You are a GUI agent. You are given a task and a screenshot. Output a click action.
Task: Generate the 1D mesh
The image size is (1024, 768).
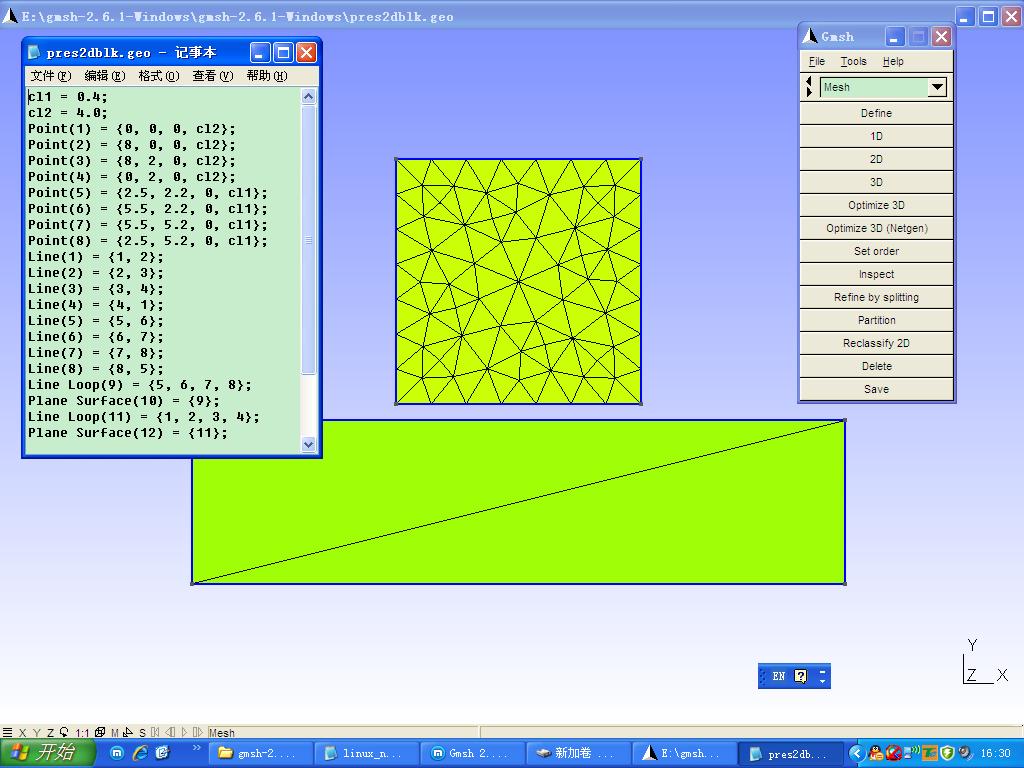(876, 136)
